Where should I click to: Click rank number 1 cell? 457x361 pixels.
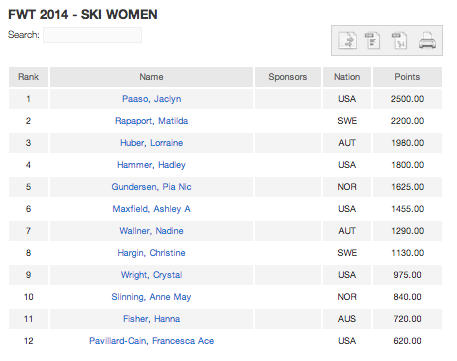[28, 99]
